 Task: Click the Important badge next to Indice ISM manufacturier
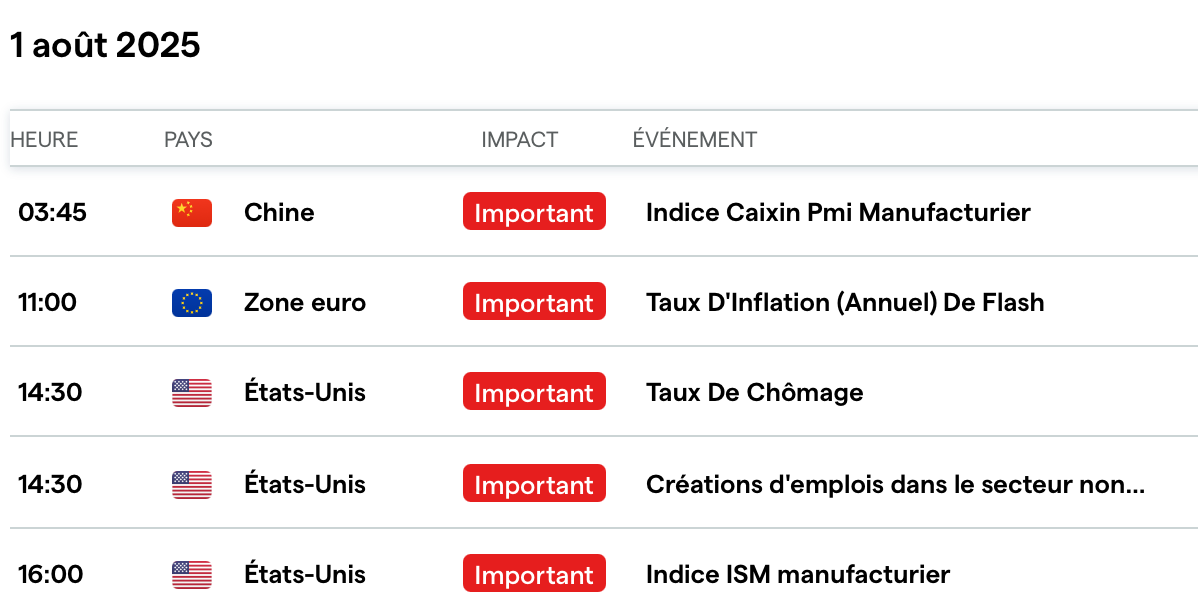[534, 575]
